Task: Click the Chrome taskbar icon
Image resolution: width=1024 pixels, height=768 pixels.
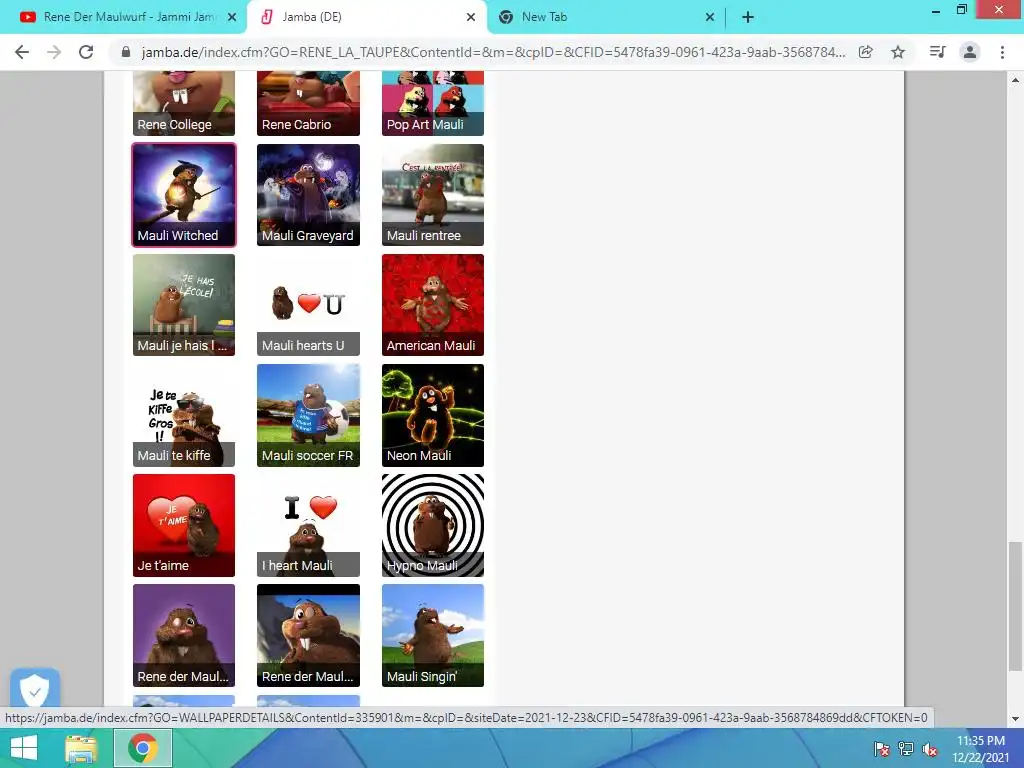Action: point(143,748)
